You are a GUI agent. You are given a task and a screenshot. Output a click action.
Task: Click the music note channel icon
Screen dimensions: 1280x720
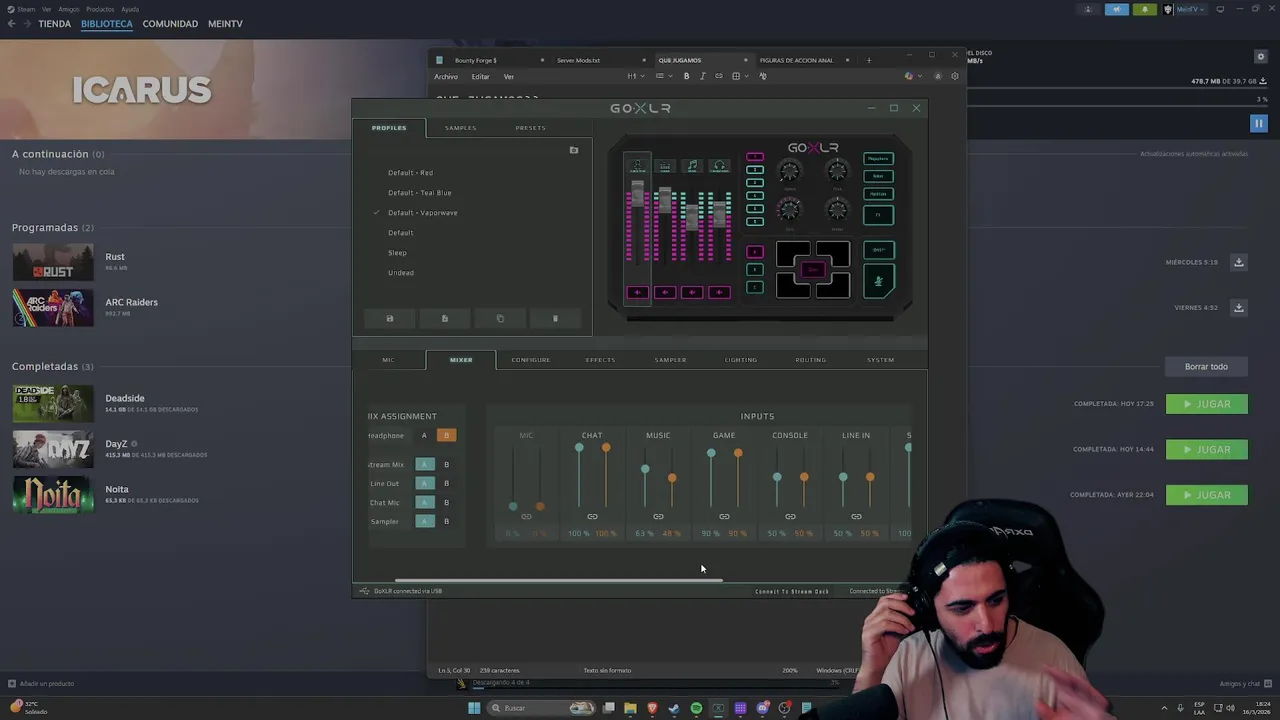click(x=692, y=166)
